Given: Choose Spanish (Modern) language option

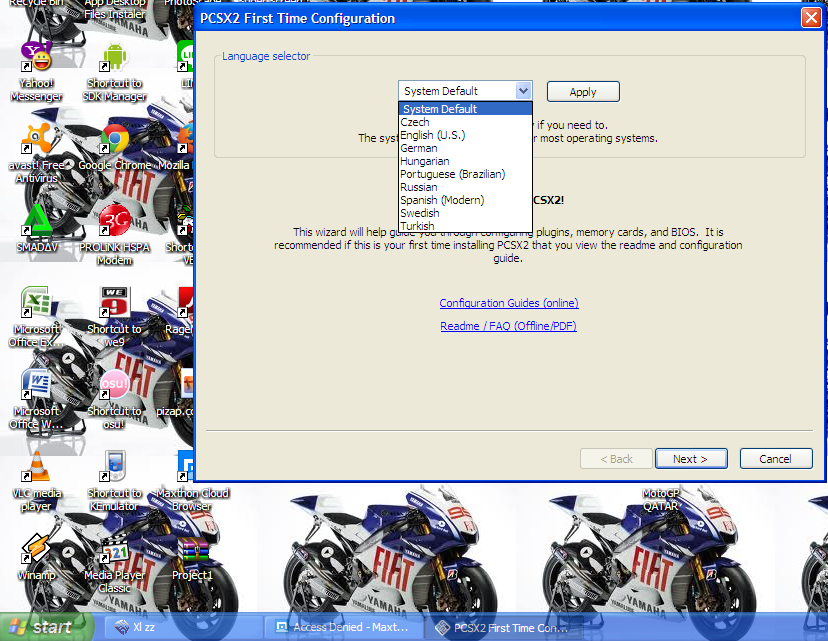Looking at the screenshot, I should click(x=465, y=200).
